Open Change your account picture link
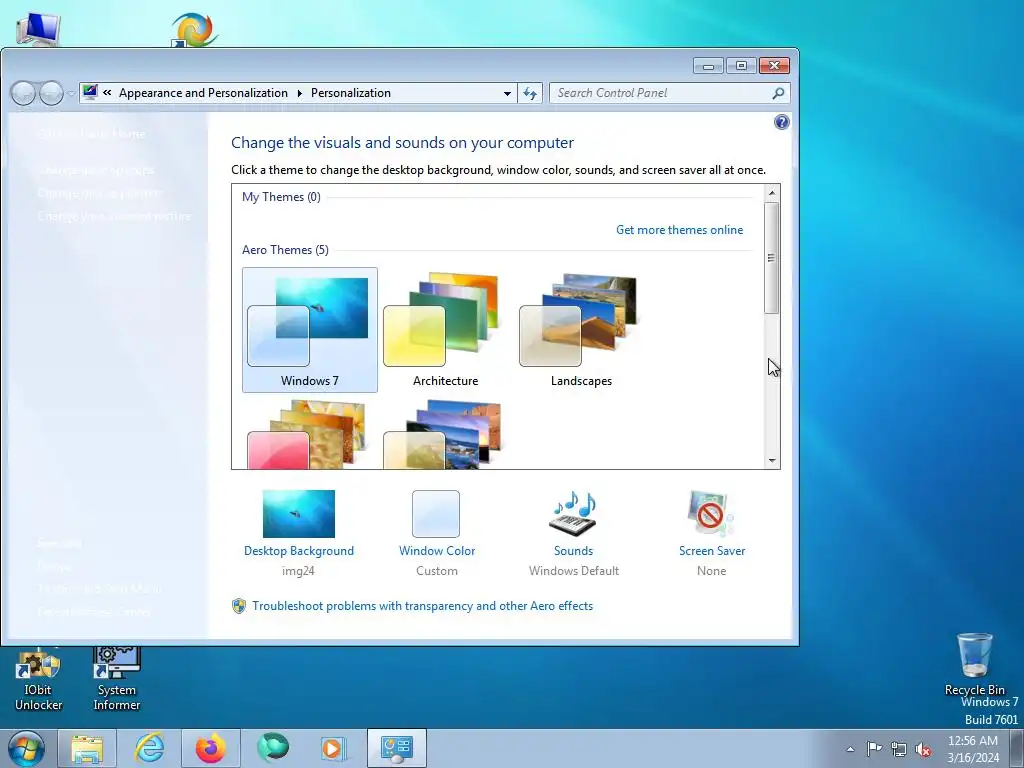The height and width of the screenshot is (768, 1024). (x=115, y=216)
